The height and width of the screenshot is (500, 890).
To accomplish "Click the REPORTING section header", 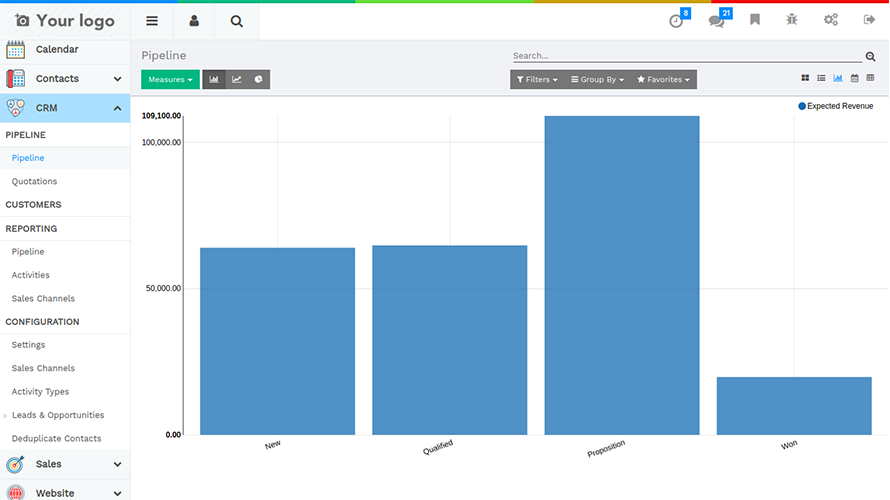I will tap(31, 229).
